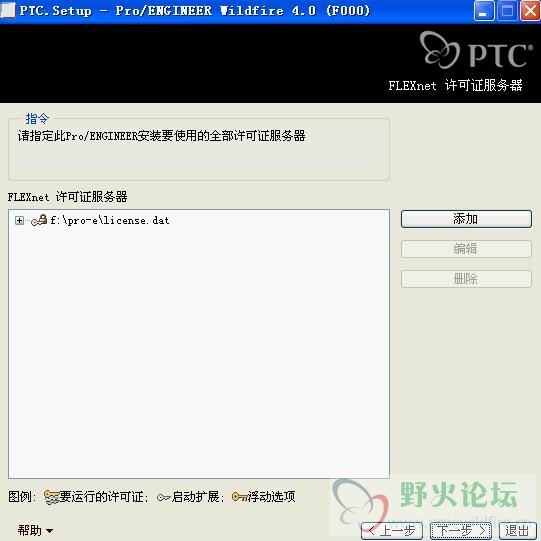Expand the f:\pro-e\license.dat tree node
The height and width of the screenshot is (541, 541).
(x=19, y=220)
